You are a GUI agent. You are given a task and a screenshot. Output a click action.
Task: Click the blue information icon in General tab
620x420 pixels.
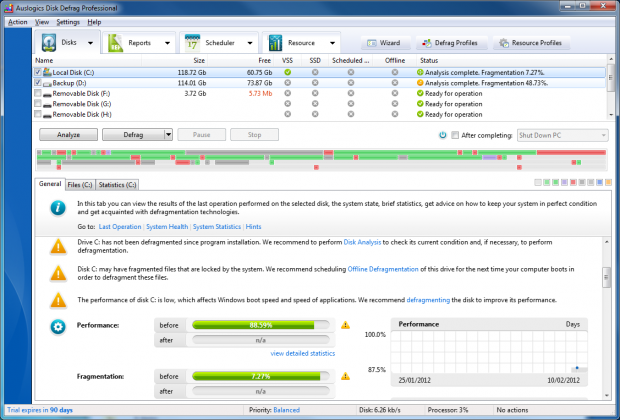click(x=58, y=208)
